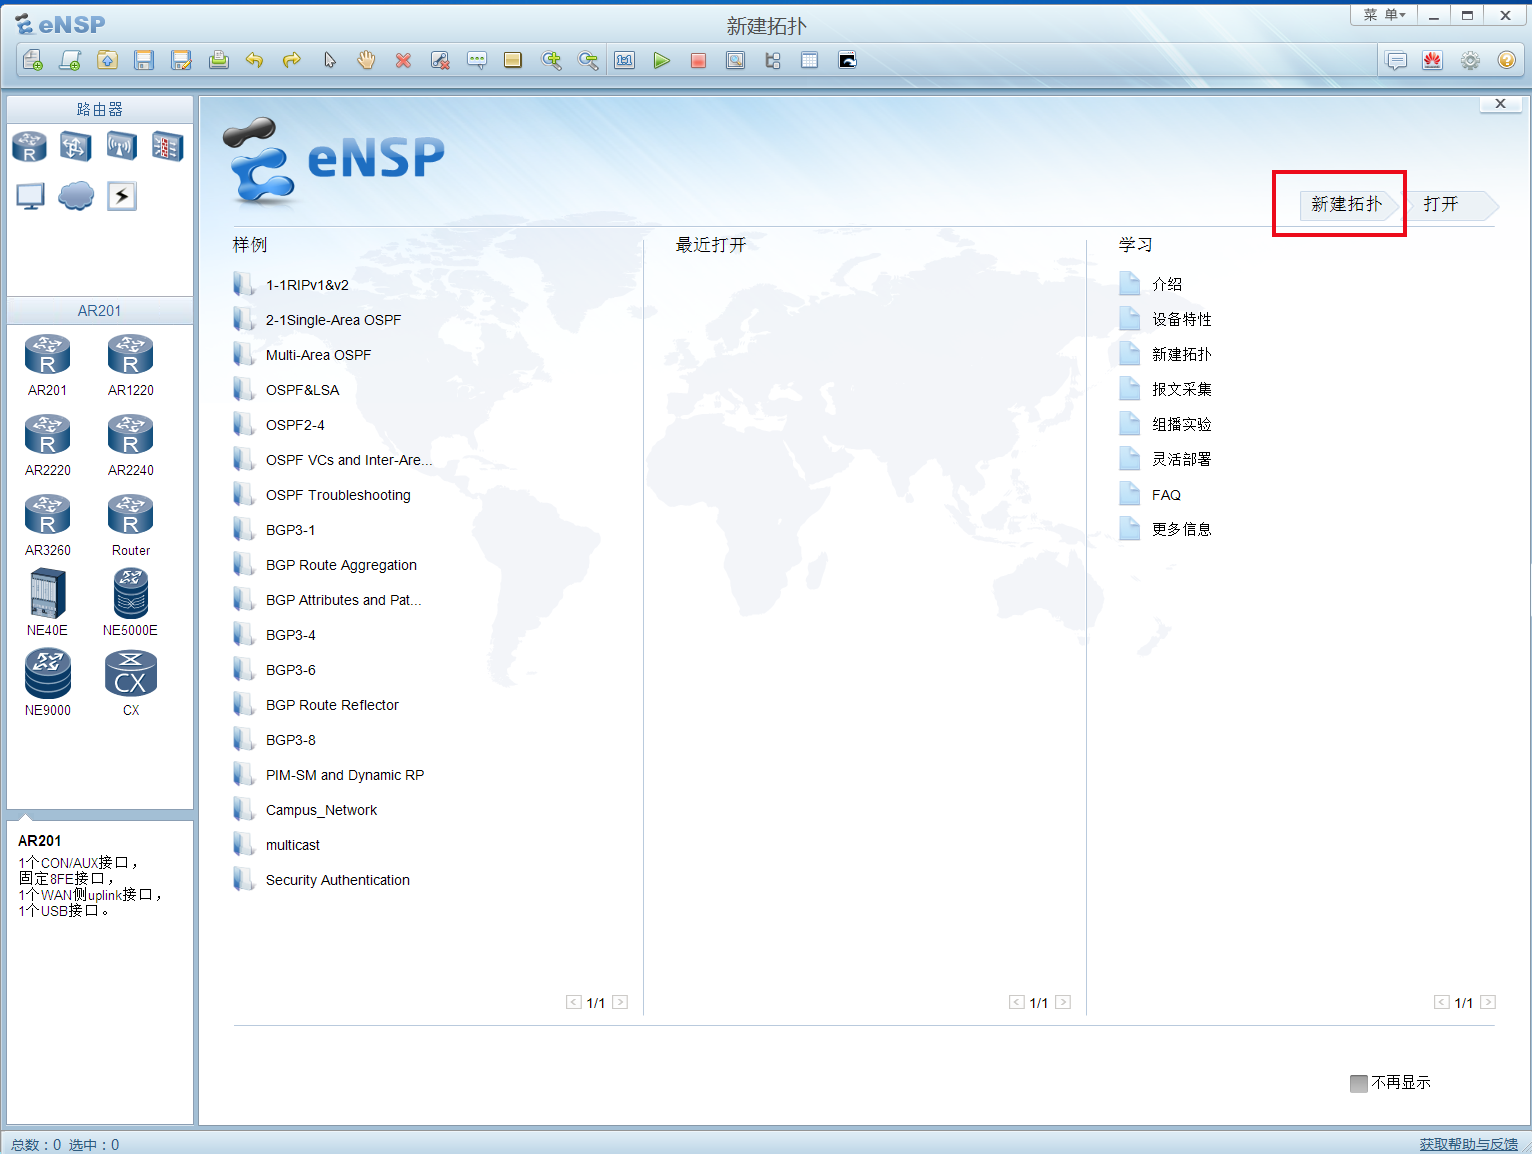Select the WLAN wireless device category icon
The height and width of the screenshot is (1154, 1532).
click(x=121, y=147)
